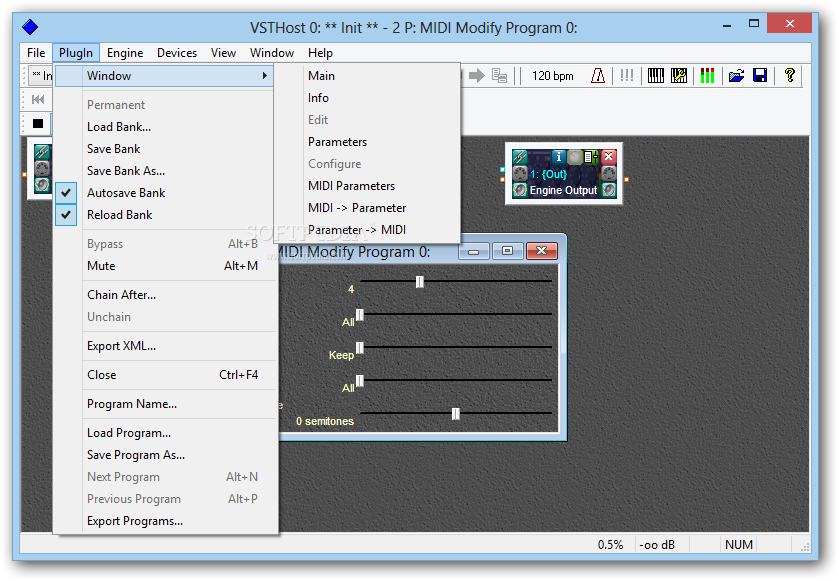This screenshot has width=839, height=581.
Task: Click red X icon on Engine Output module
Action: [608, 157]
